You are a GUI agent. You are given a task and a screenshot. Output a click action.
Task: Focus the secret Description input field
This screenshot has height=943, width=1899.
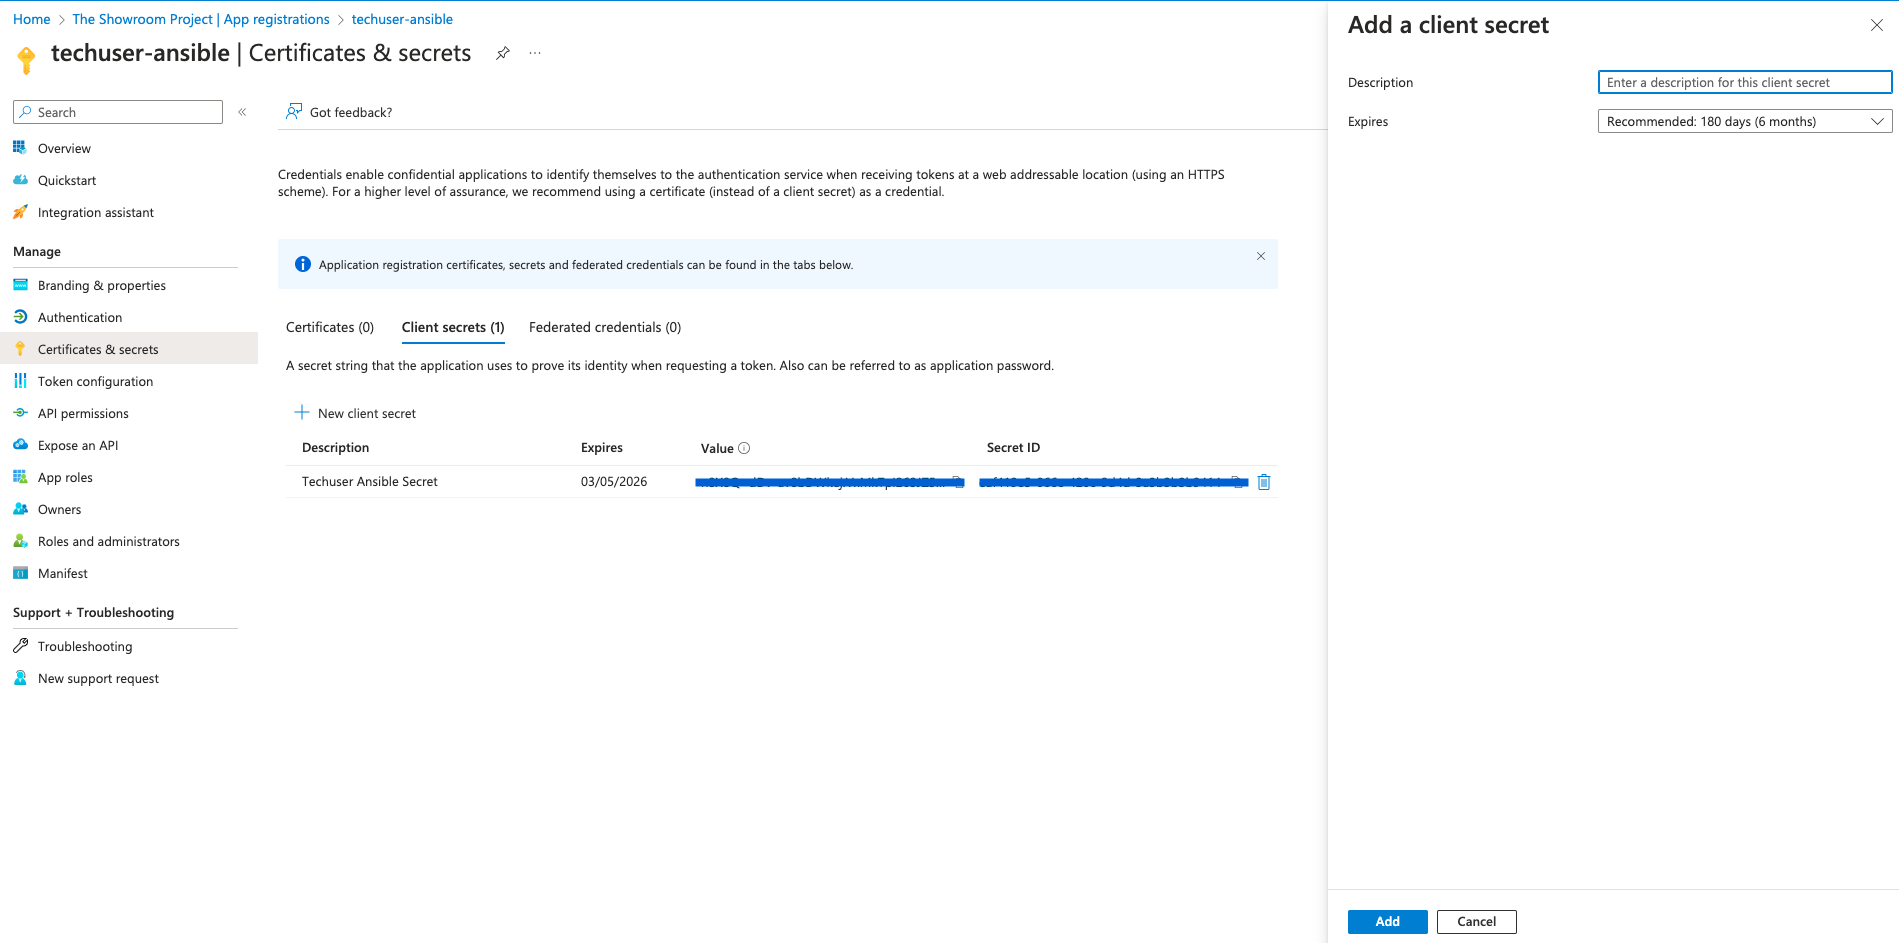[1745, 82]
